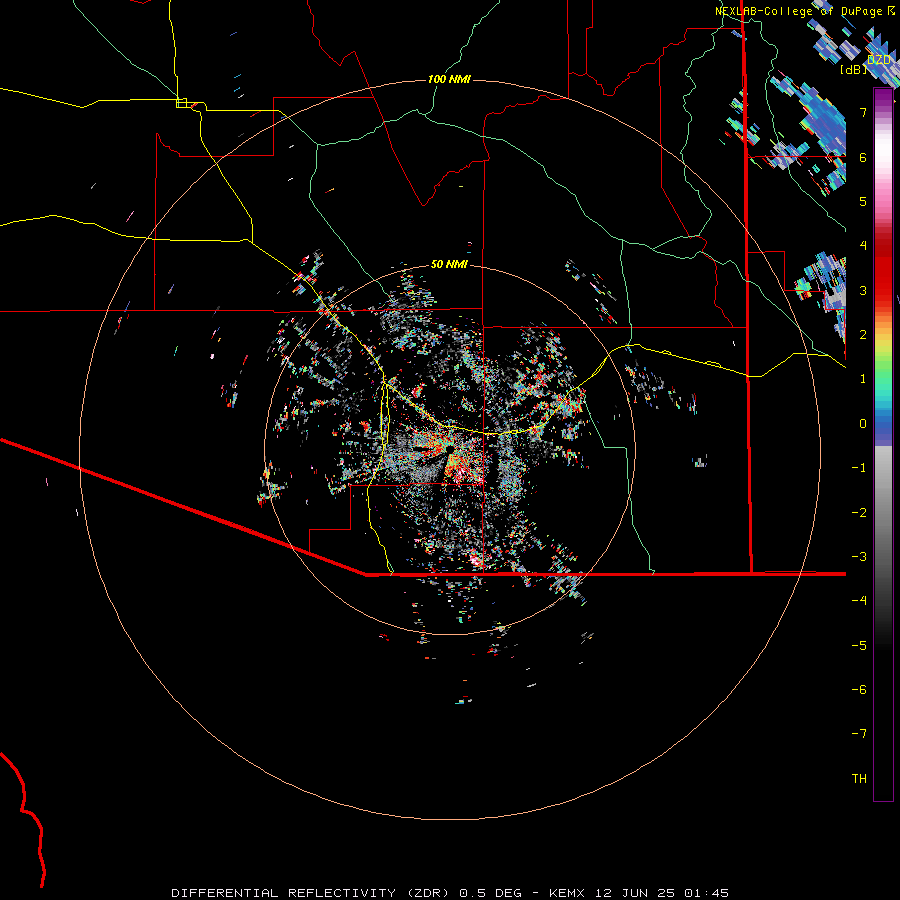Viewport: 900px width, 900px height.
Task: Click the small yellow square marker on the highway
Action: coord(181,103)
